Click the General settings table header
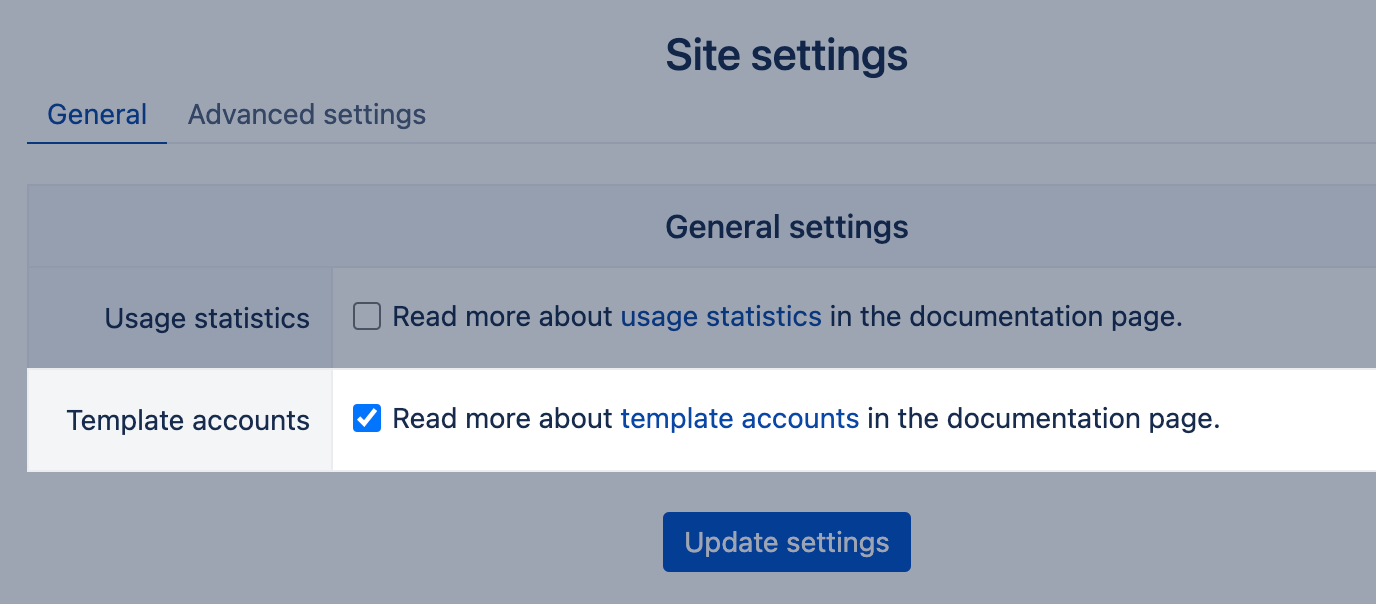The image size is (1376, 604). [786, 227]
